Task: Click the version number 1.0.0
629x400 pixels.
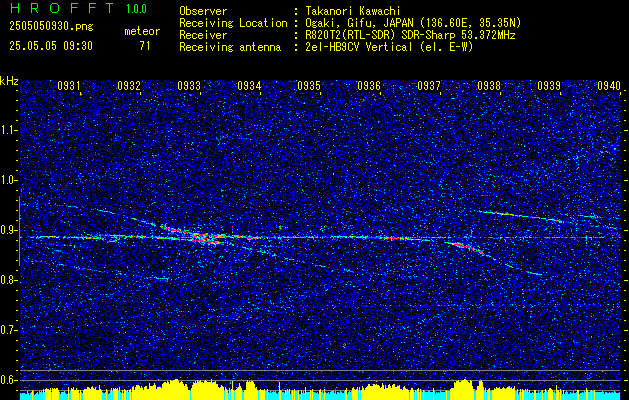Action: pyautogui.click(x=136, y=9)
